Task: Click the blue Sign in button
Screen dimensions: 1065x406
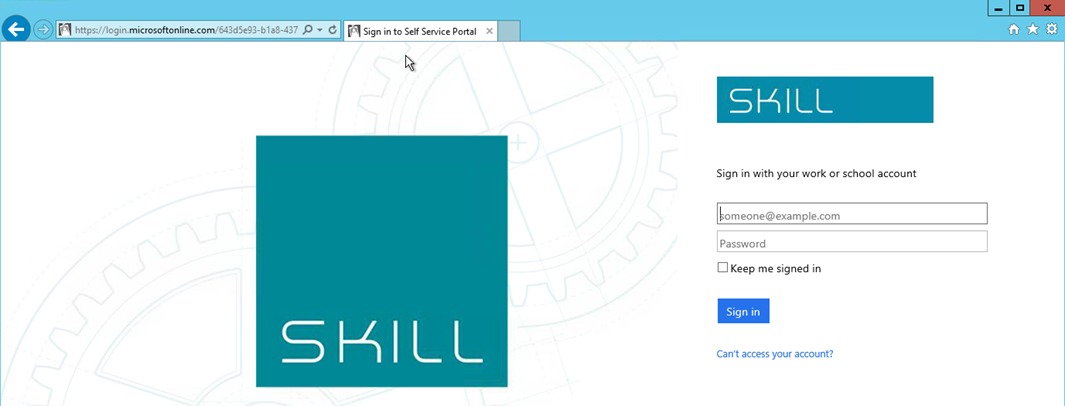Action: [x=743, y=311]
